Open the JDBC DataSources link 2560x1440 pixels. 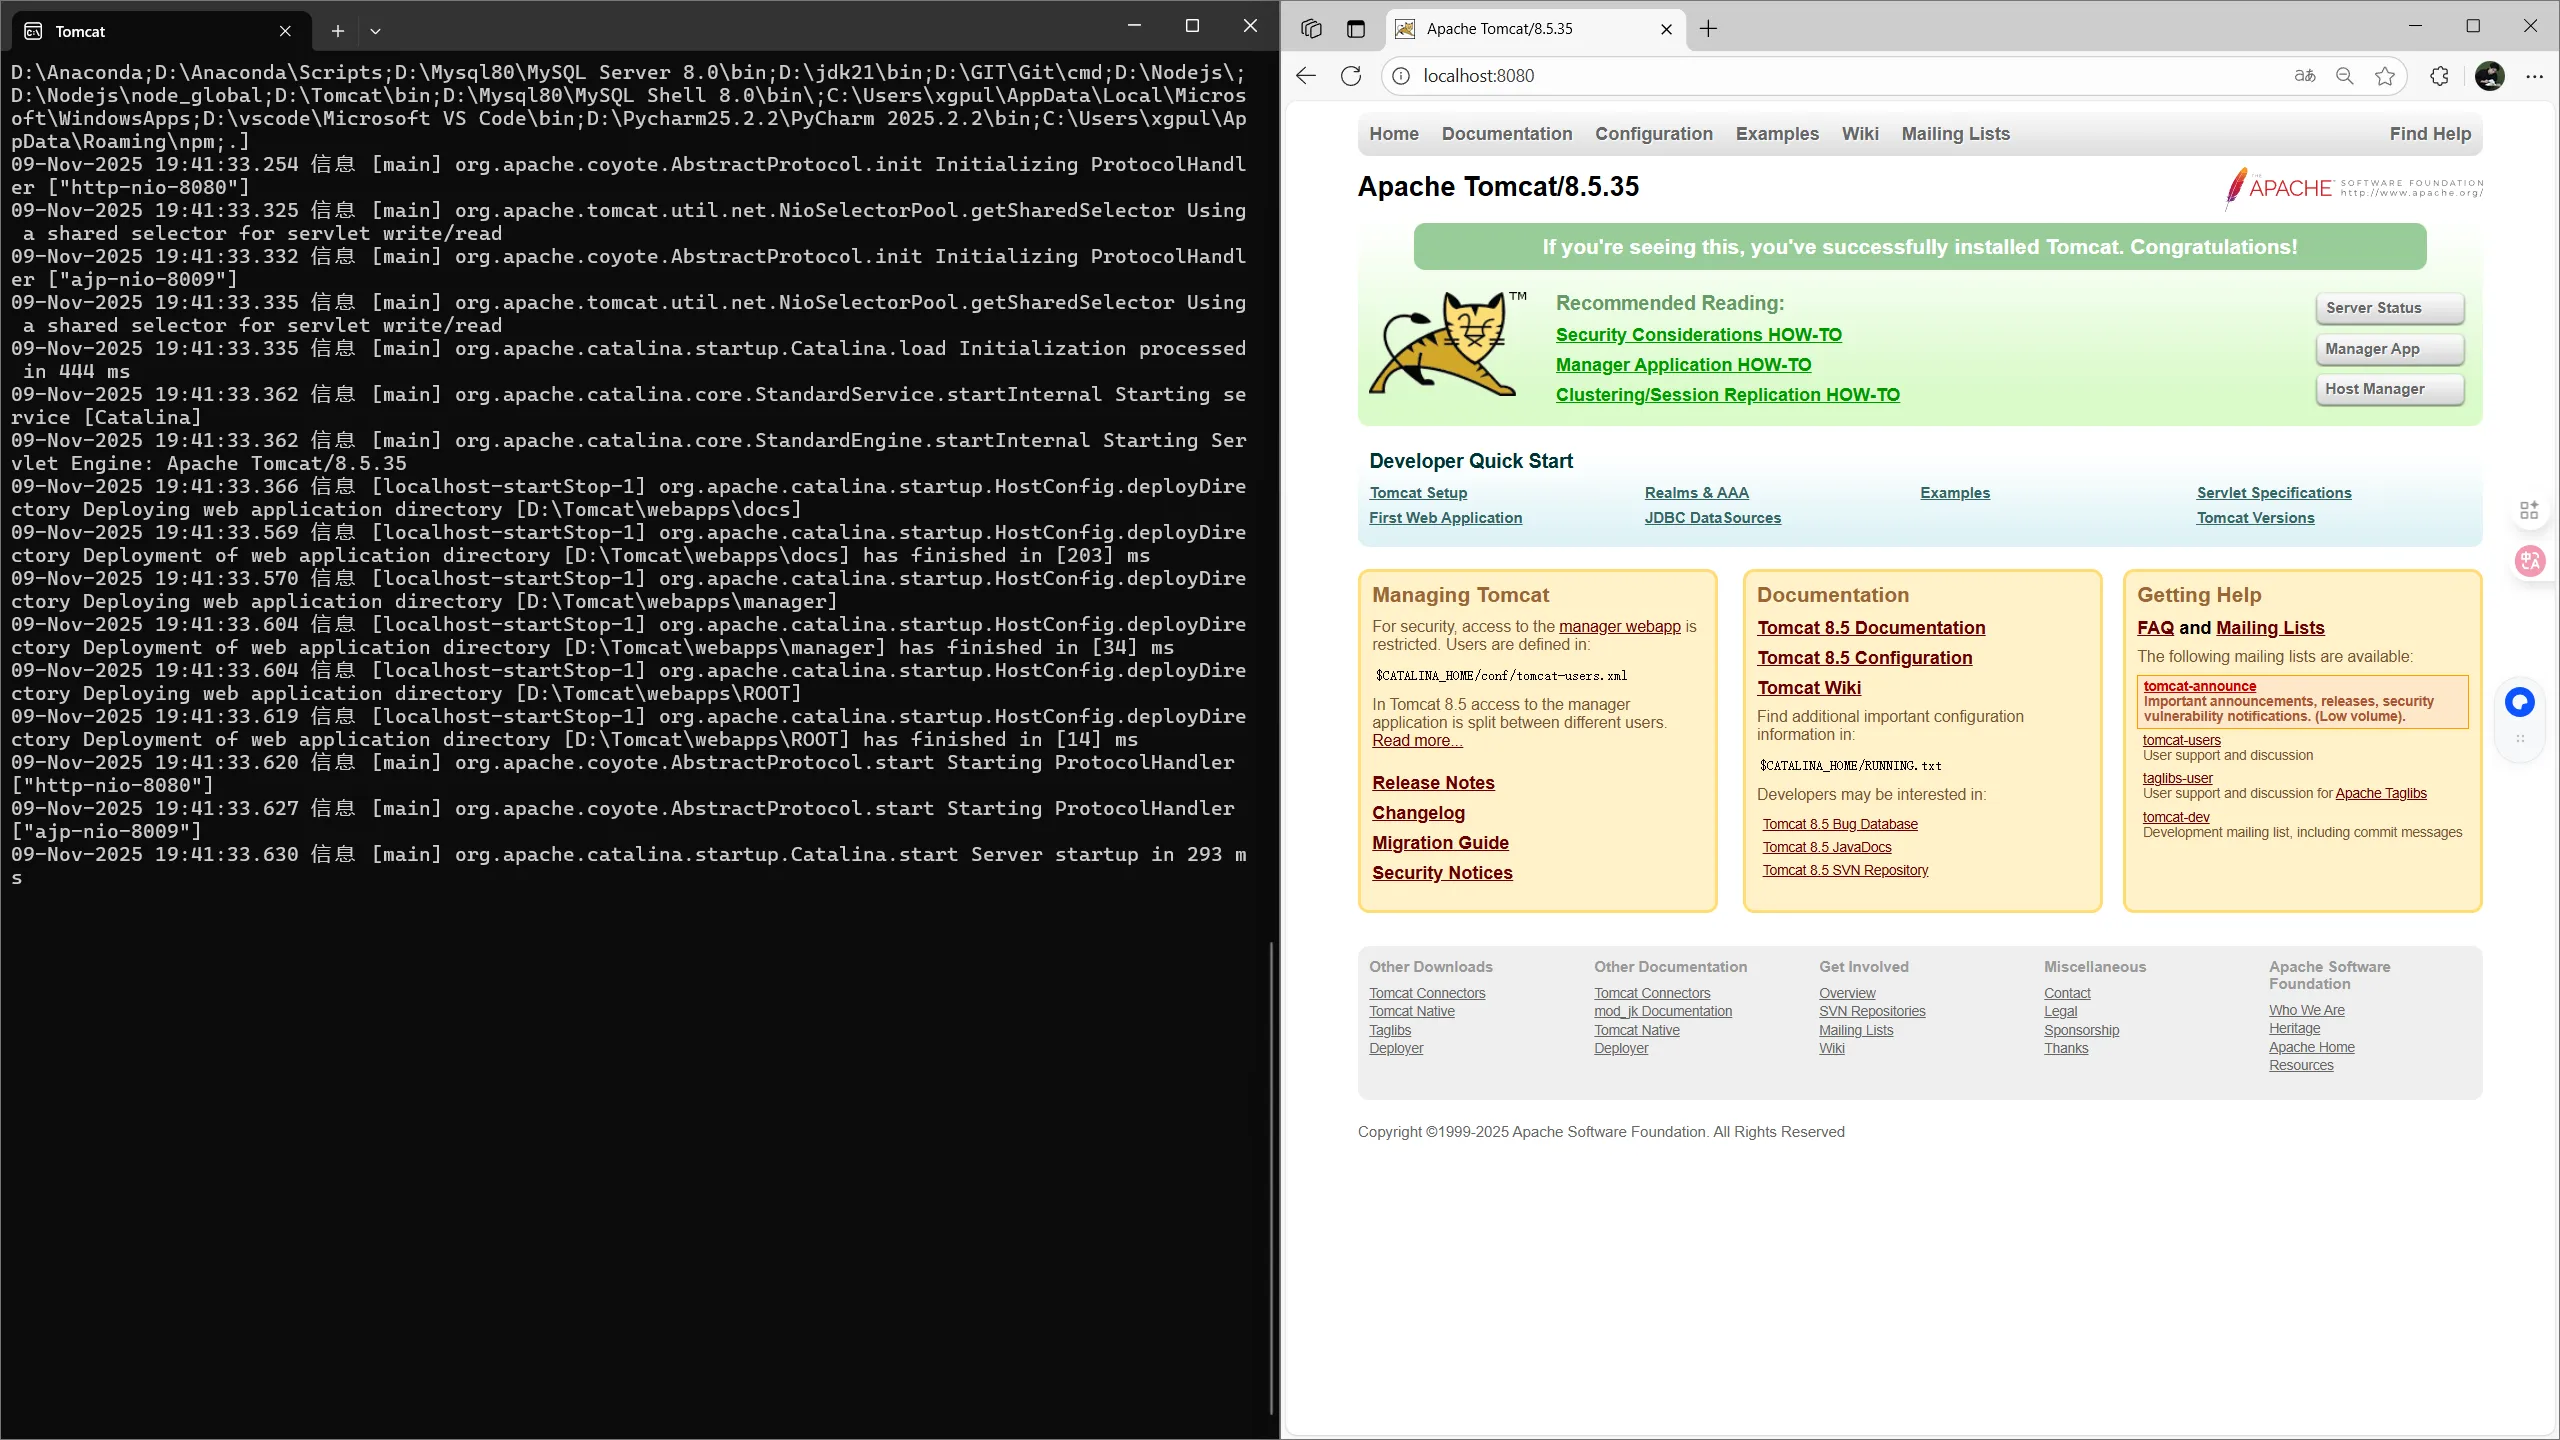1712,518
